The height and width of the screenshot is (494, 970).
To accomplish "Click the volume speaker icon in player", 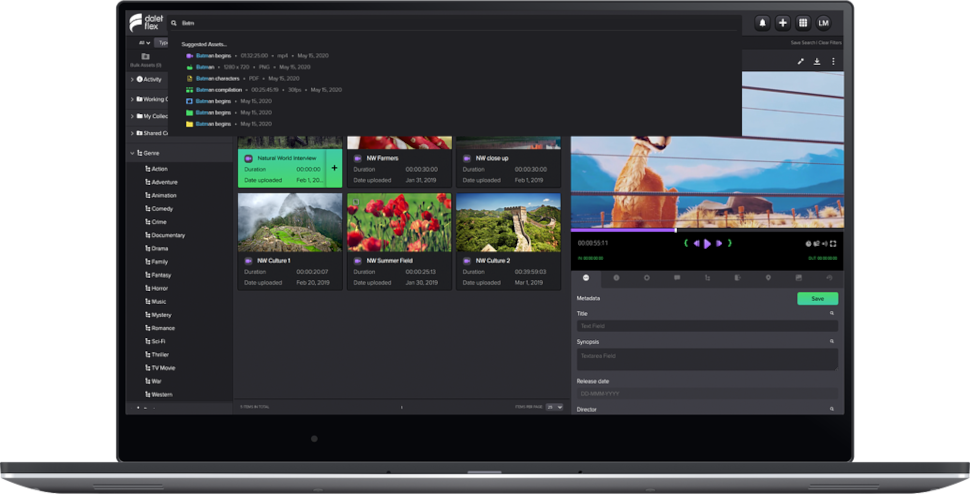I will 825,244.
